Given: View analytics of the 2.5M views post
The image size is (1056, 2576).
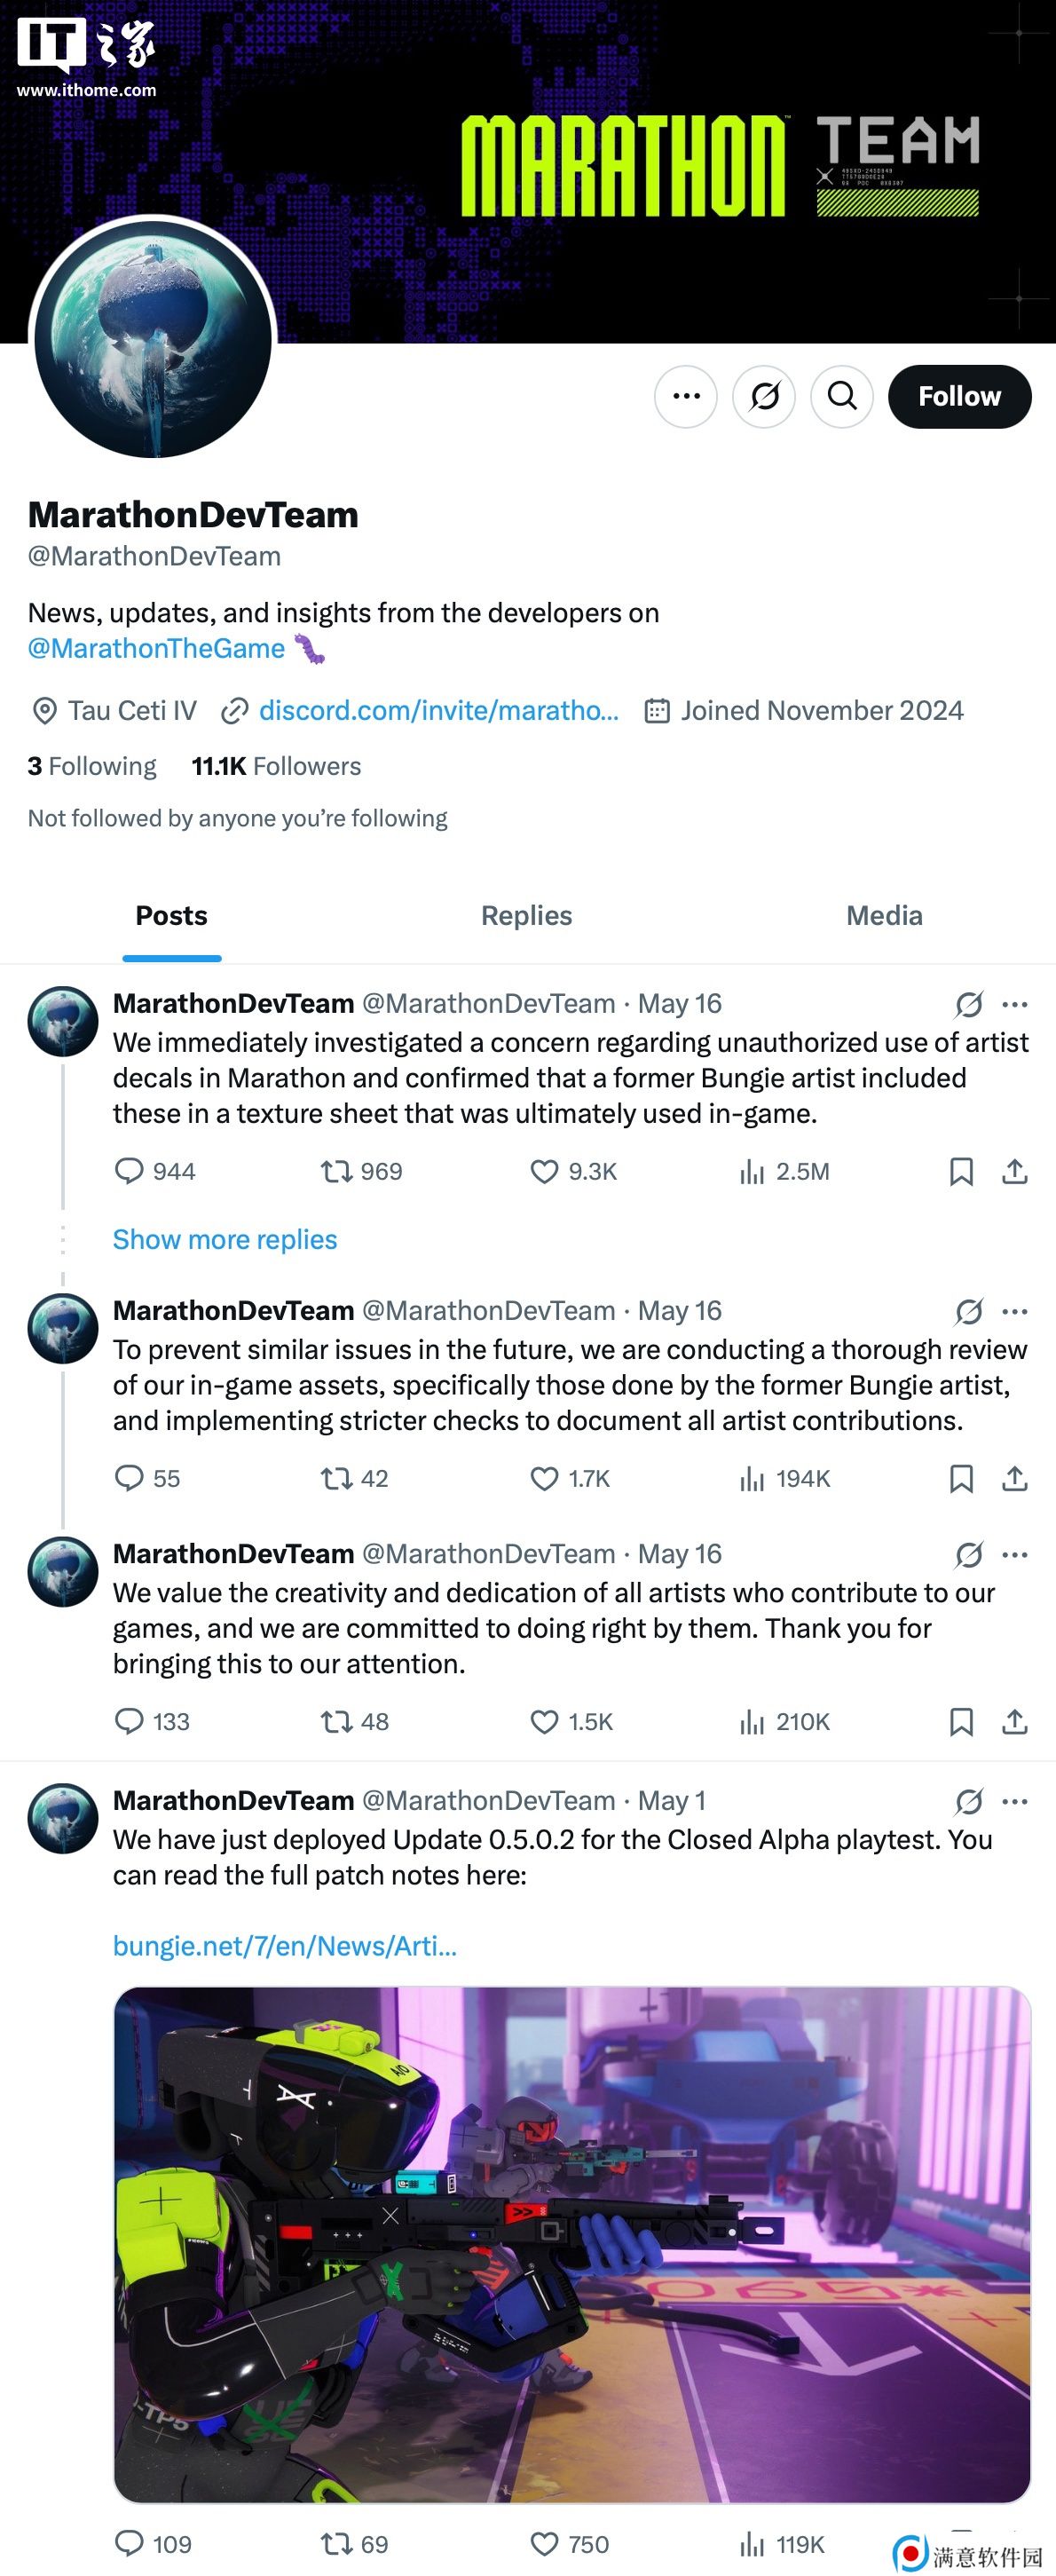Looking at the screenshot, I should (752, 1171).
